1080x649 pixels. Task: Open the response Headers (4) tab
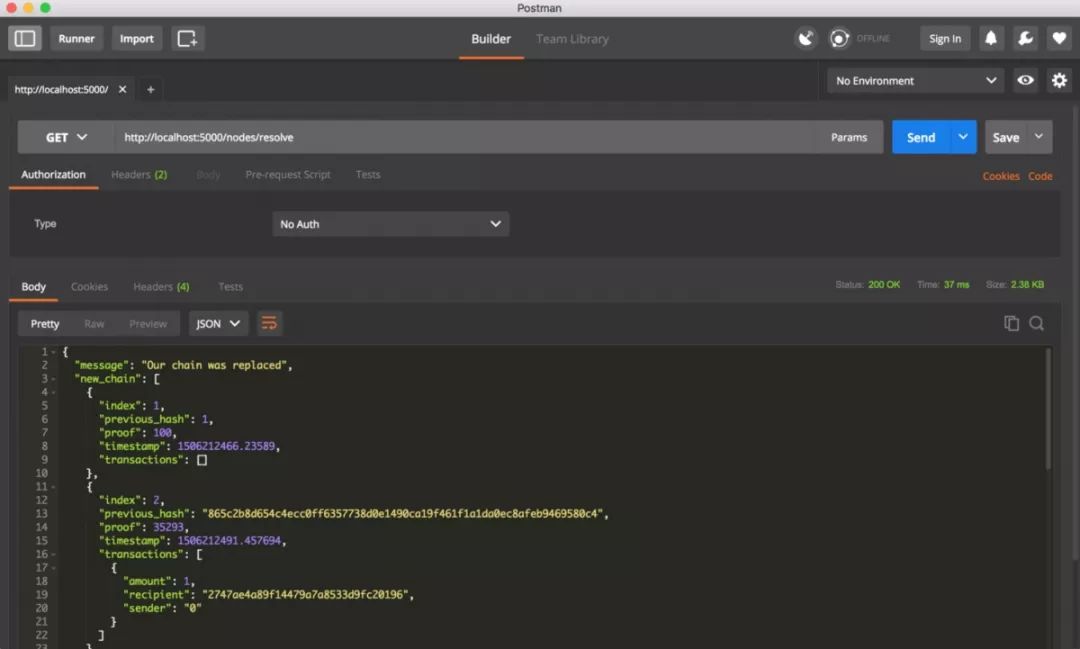point(161,287)
